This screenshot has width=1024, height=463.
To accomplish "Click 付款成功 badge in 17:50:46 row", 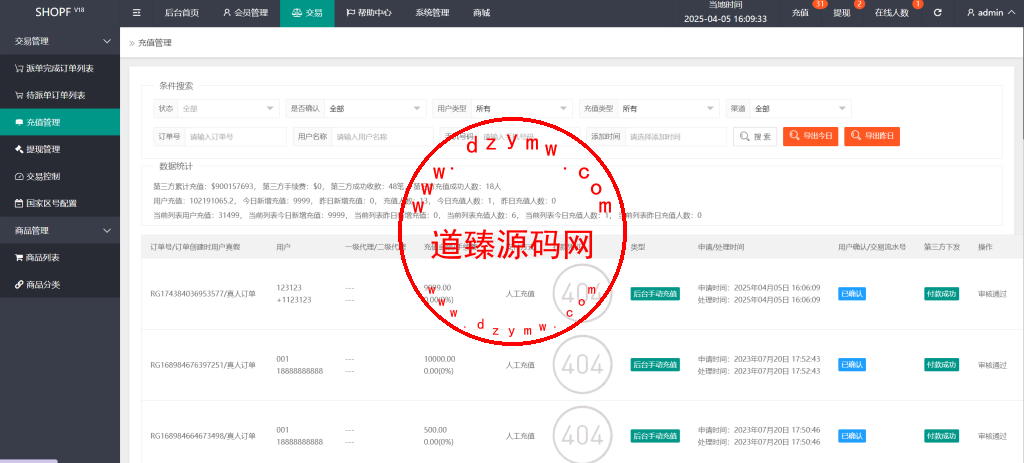I will pos(941,436).
